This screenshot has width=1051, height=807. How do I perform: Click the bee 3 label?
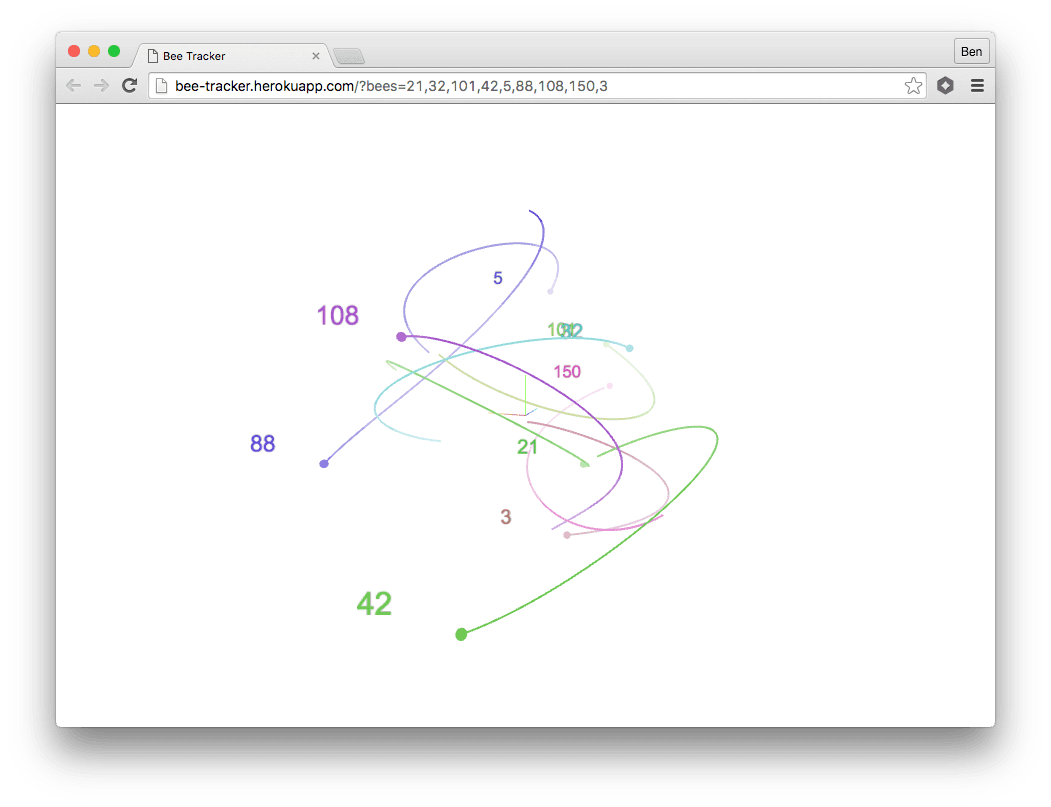pos(505,517)
